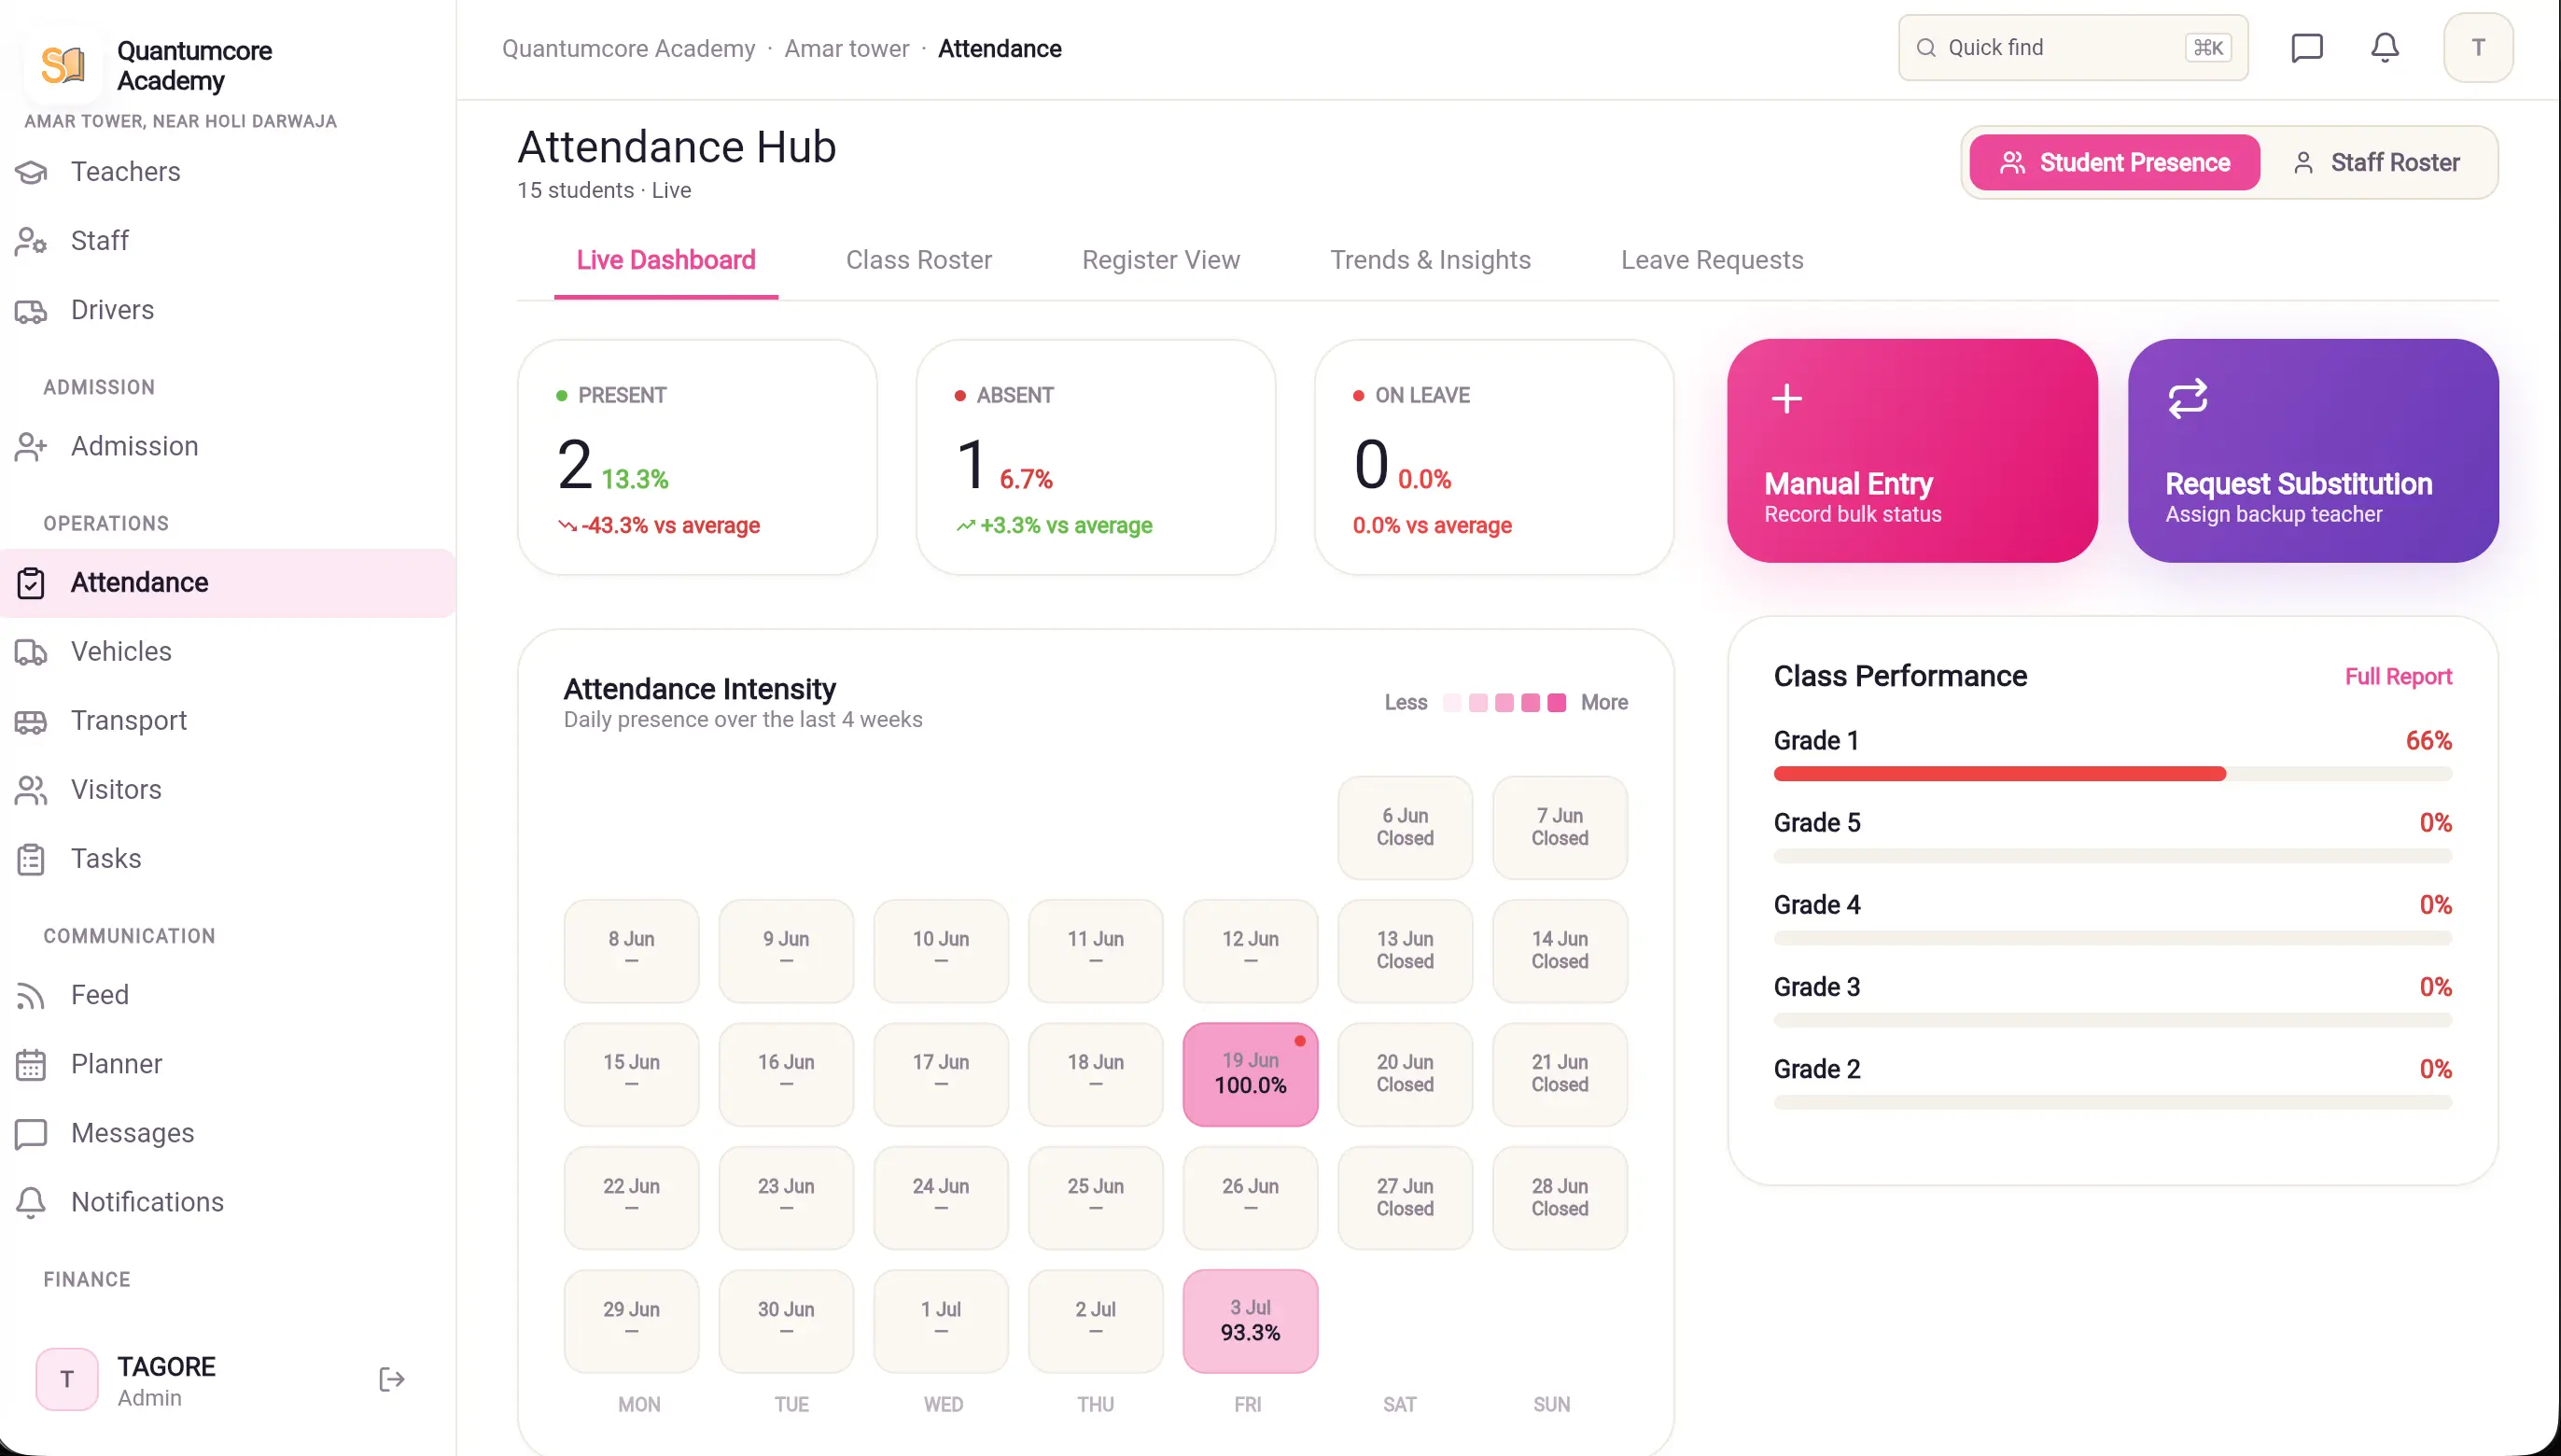Click the darkest intensity legend swatch

pos(1556,702)
